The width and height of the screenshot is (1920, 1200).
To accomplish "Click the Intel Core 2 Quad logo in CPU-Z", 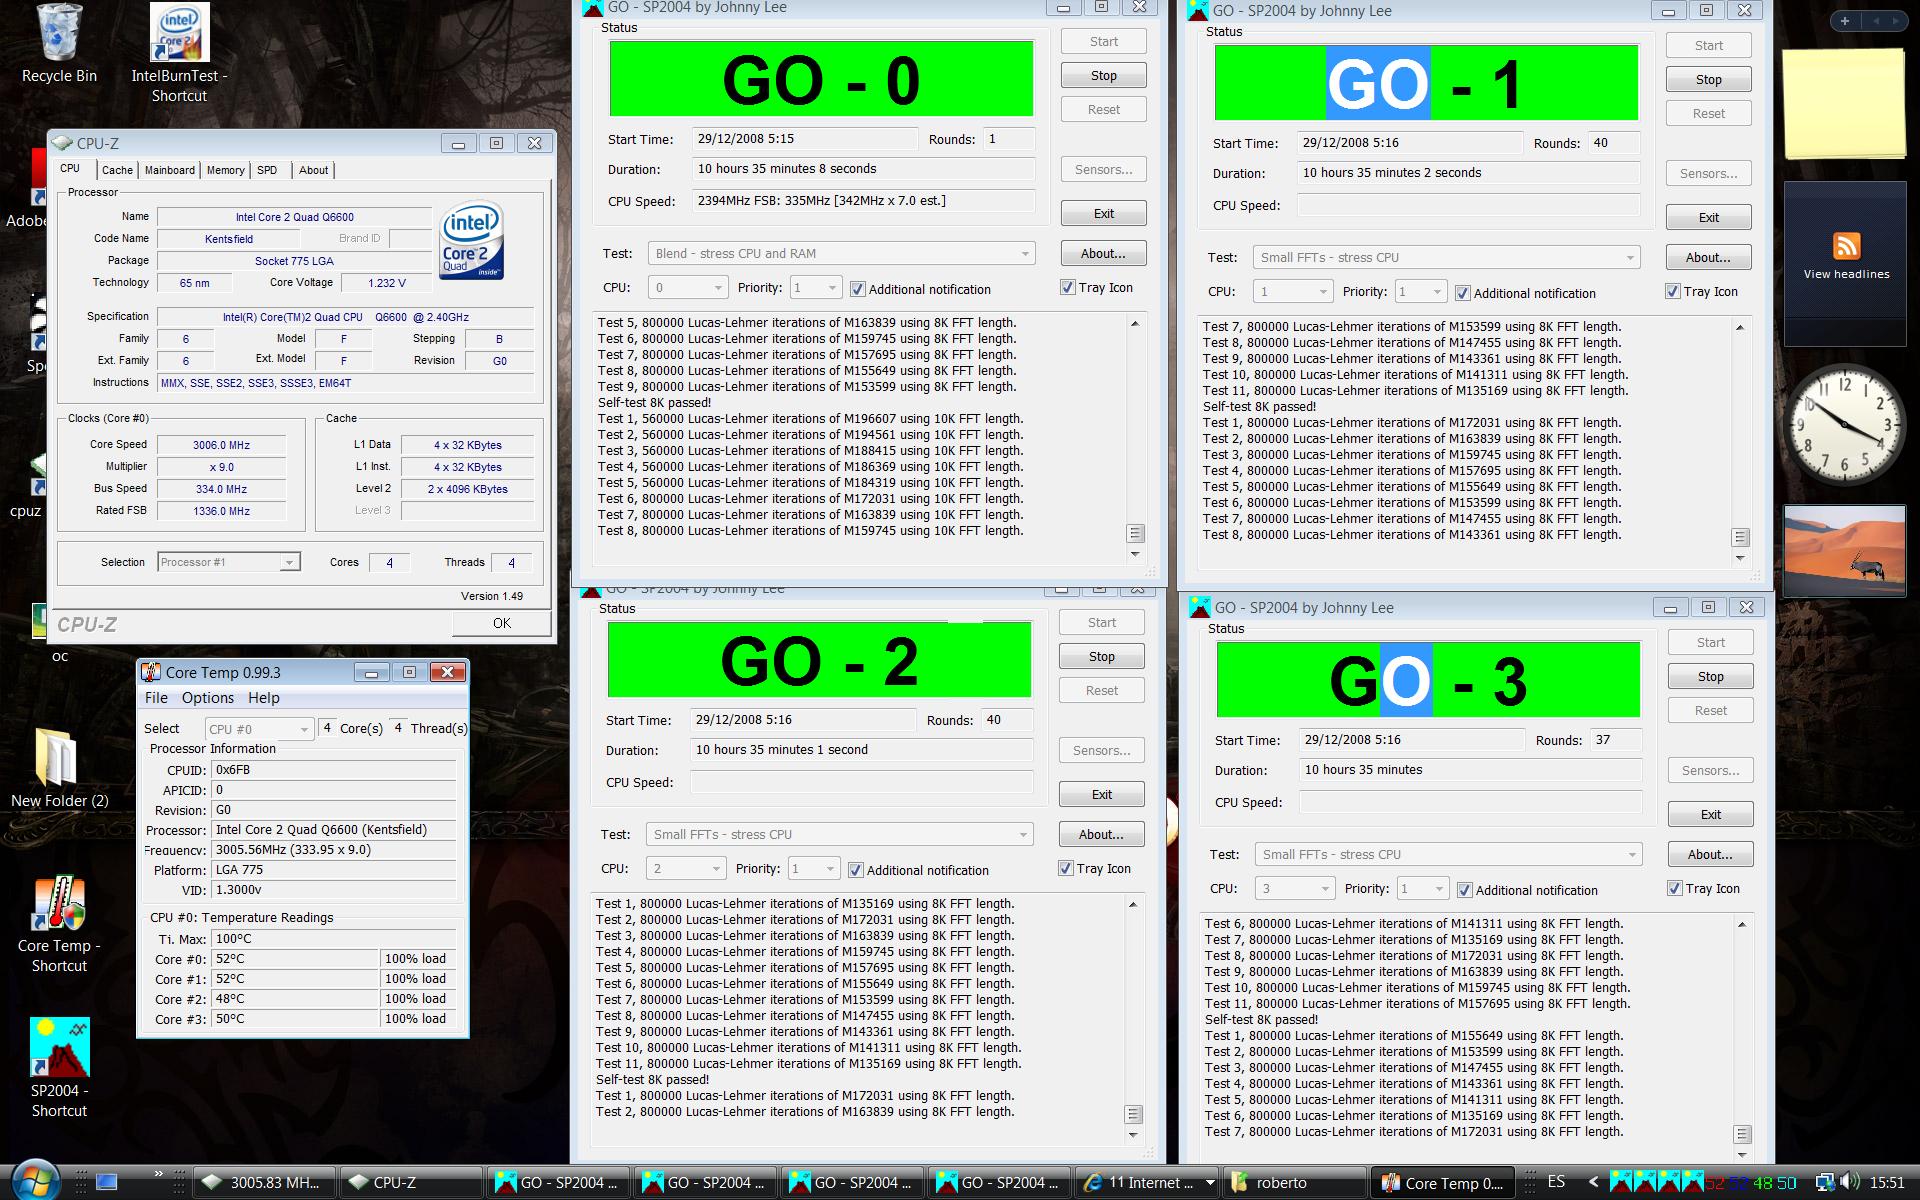I will pyautogui.click(x=472, y=240).
